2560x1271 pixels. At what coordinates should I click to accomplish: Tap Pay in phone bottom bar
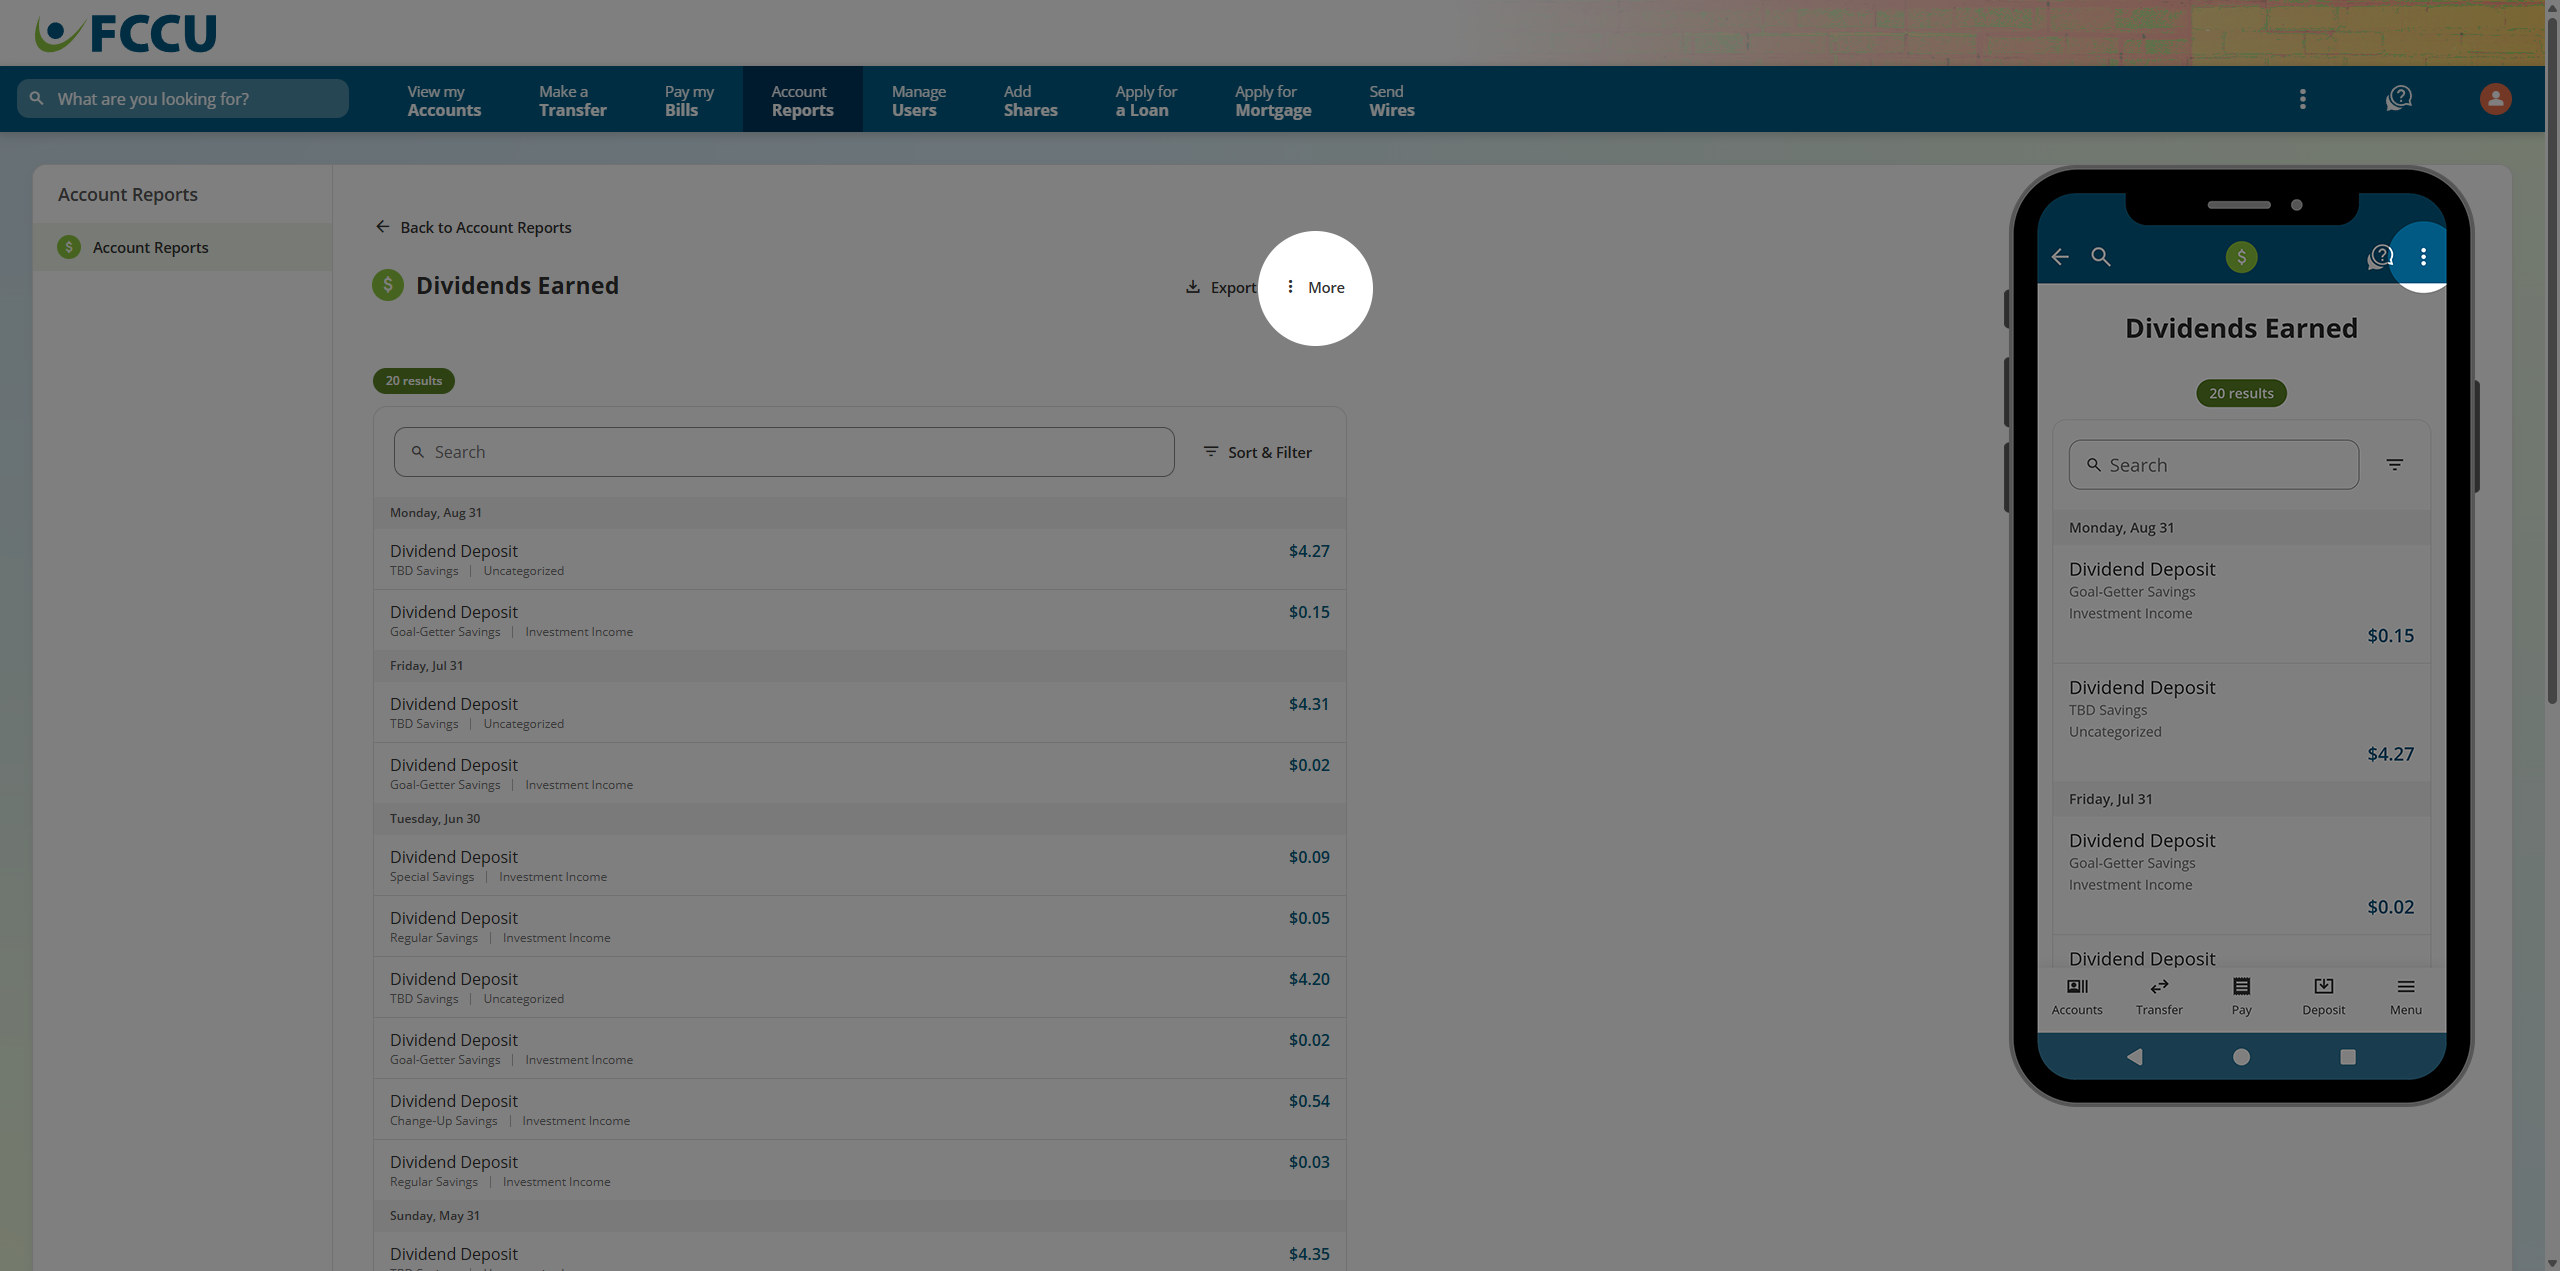2241,997
